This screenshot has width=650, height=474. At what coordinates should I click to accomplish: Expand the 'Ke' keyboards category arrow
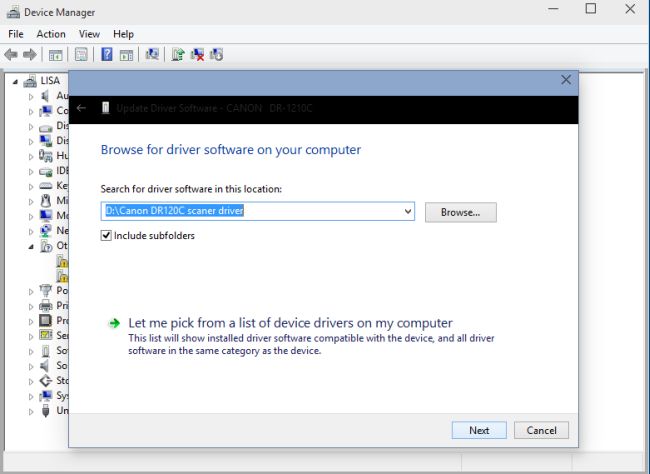coord(31,187)
